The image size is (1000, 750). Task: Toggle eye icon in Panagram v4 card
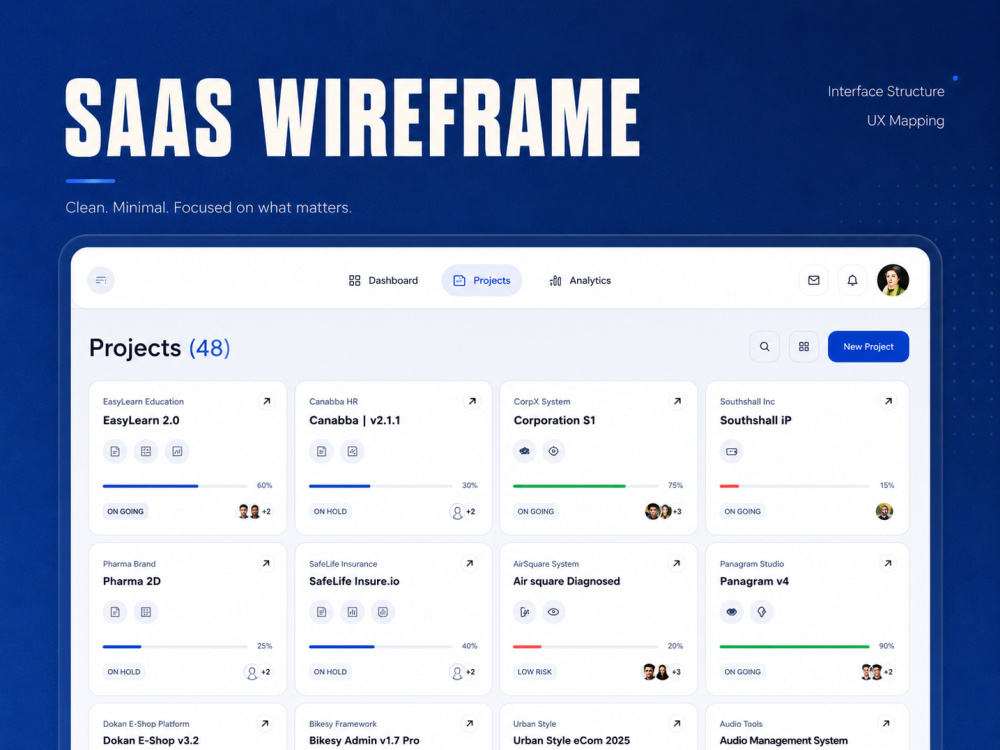pyautogui.click(x=732, y=612)
